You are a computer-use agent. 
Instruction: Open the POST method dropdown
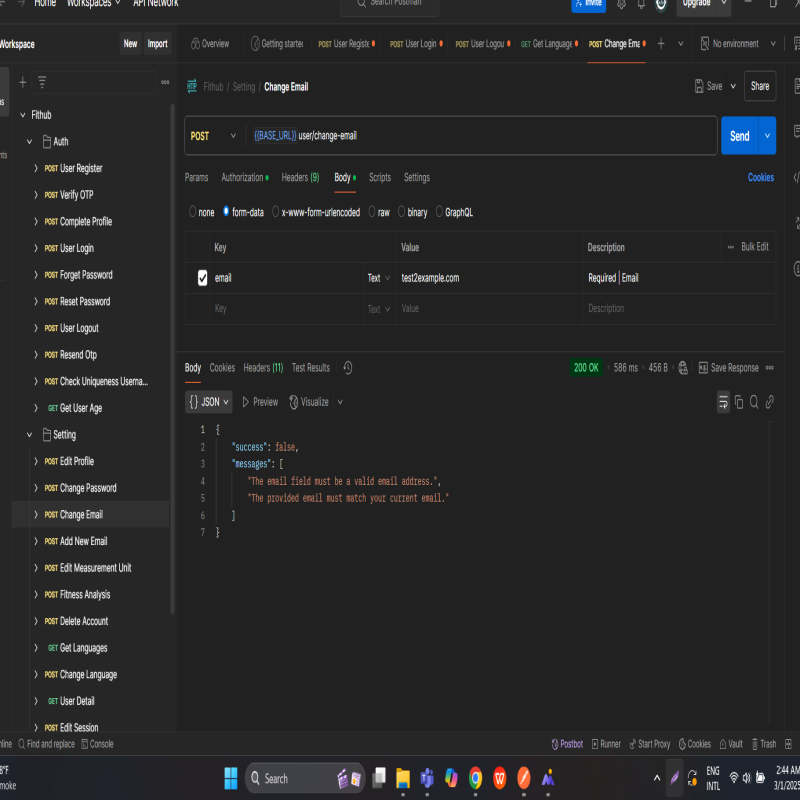point(214,136)
